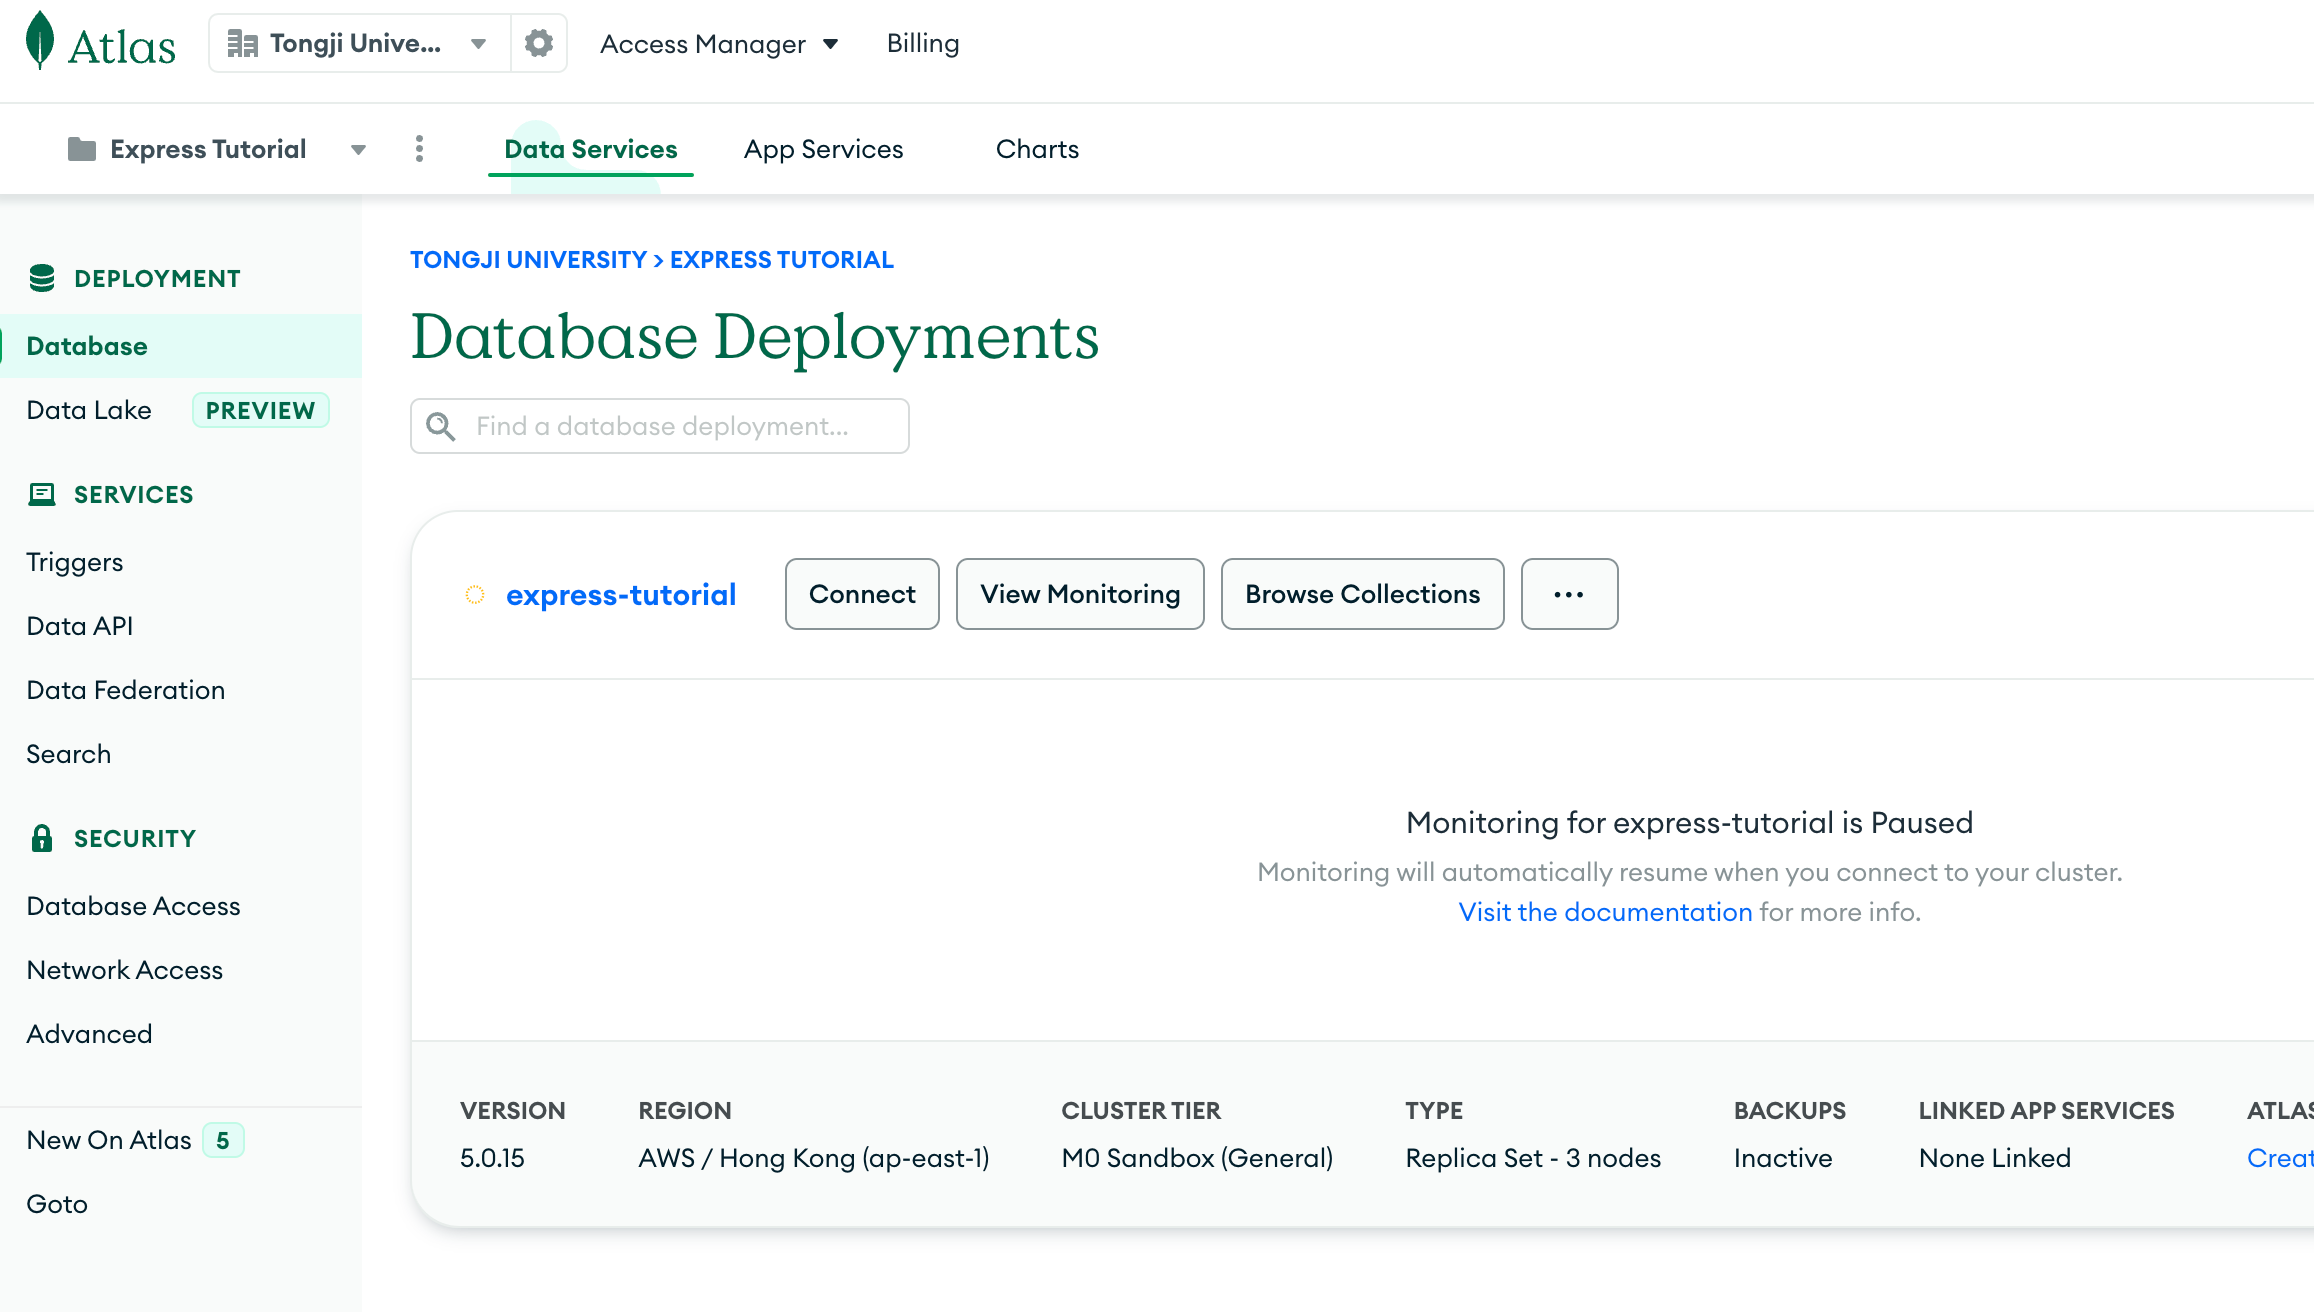
Task: Click the Deployment database stack icon
Action: (42, 278)
